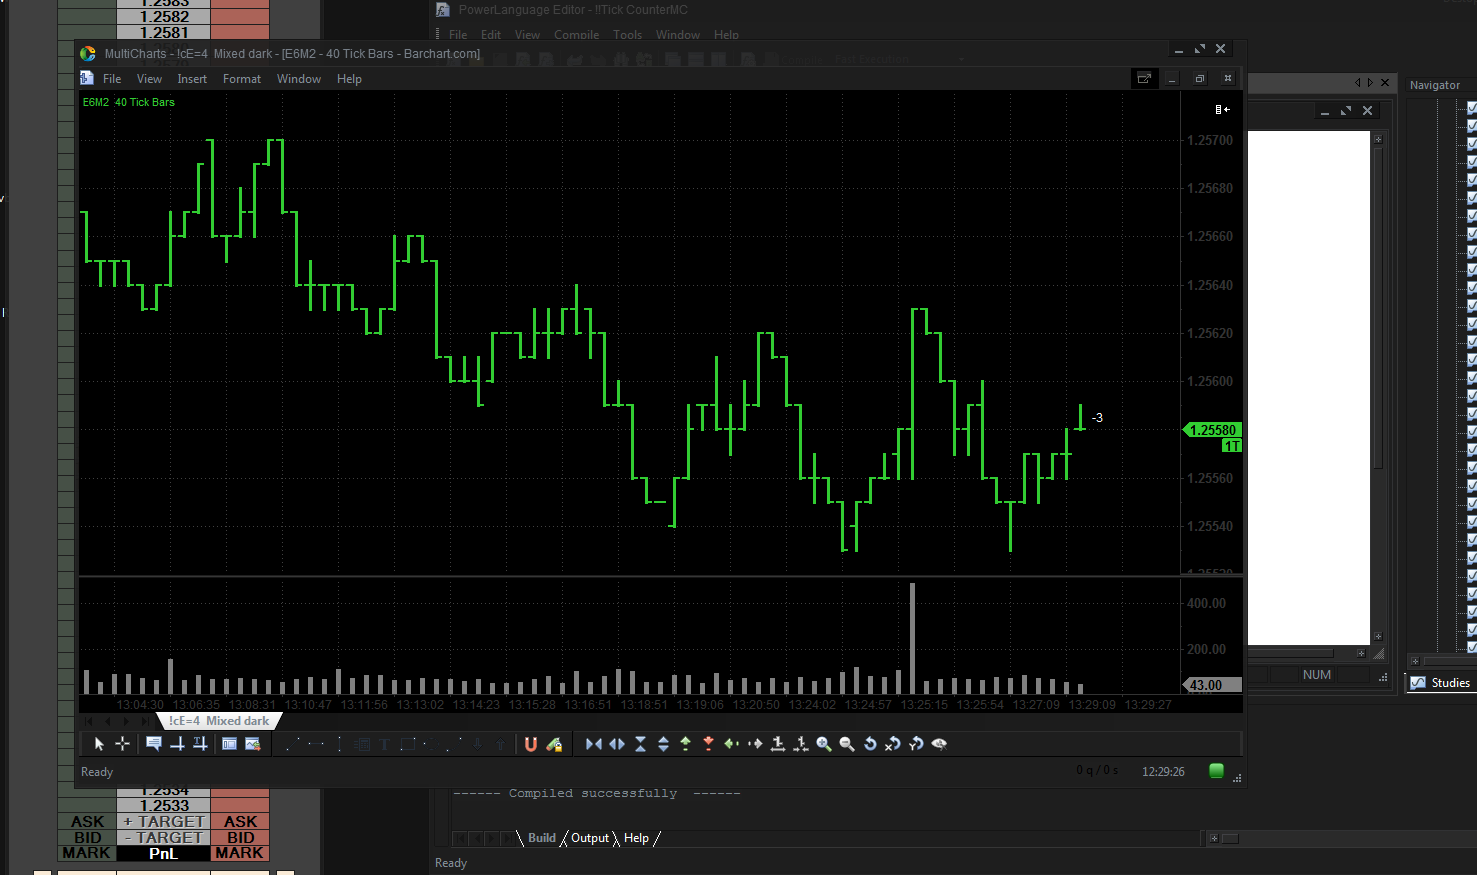The width and height of the screenshot is (1477, 875).
Task: Compress the price scale vertically
Action: (640, 744)
